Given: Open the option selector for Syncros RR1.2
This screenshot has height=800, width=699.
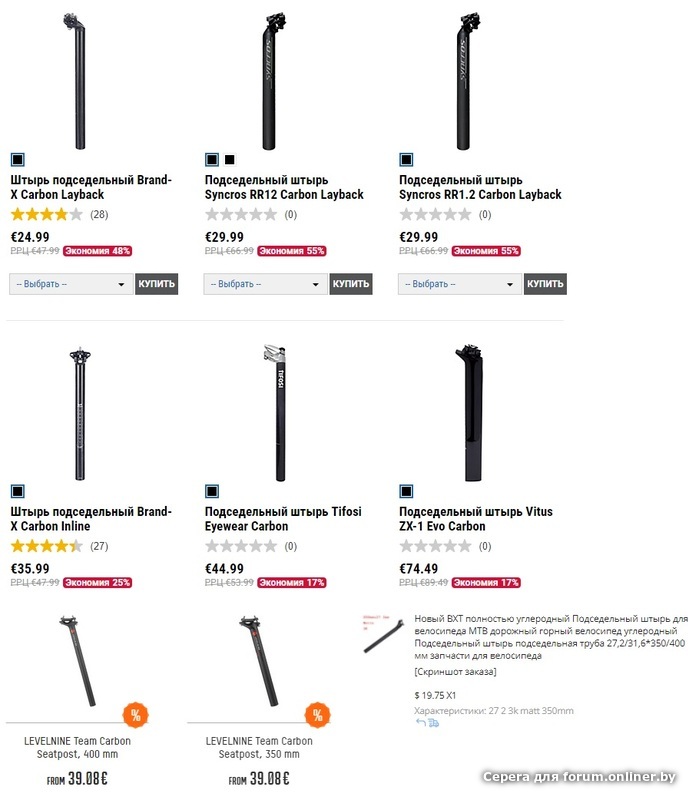Looking at the screenshot, I should 459,284.
